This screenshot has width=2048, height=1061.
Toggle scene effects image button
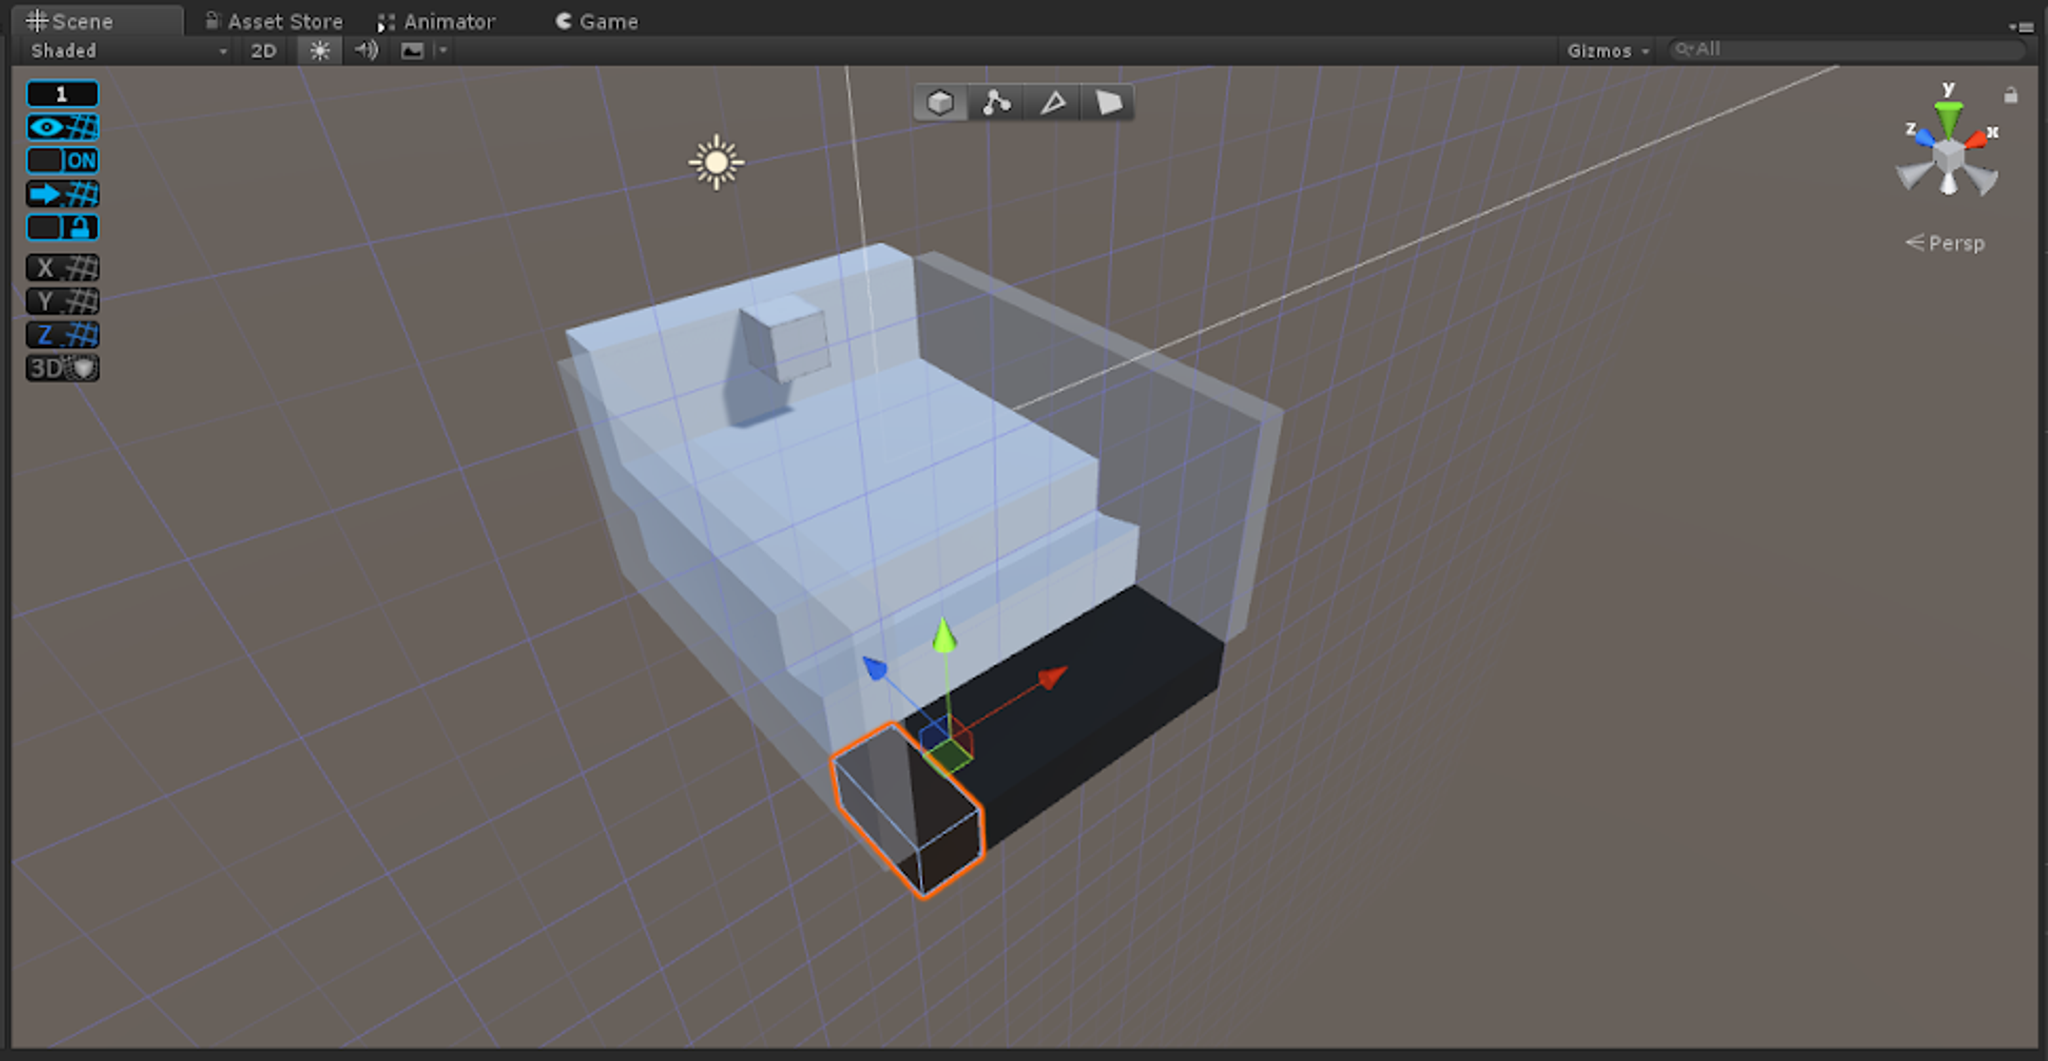click(412, 50)
